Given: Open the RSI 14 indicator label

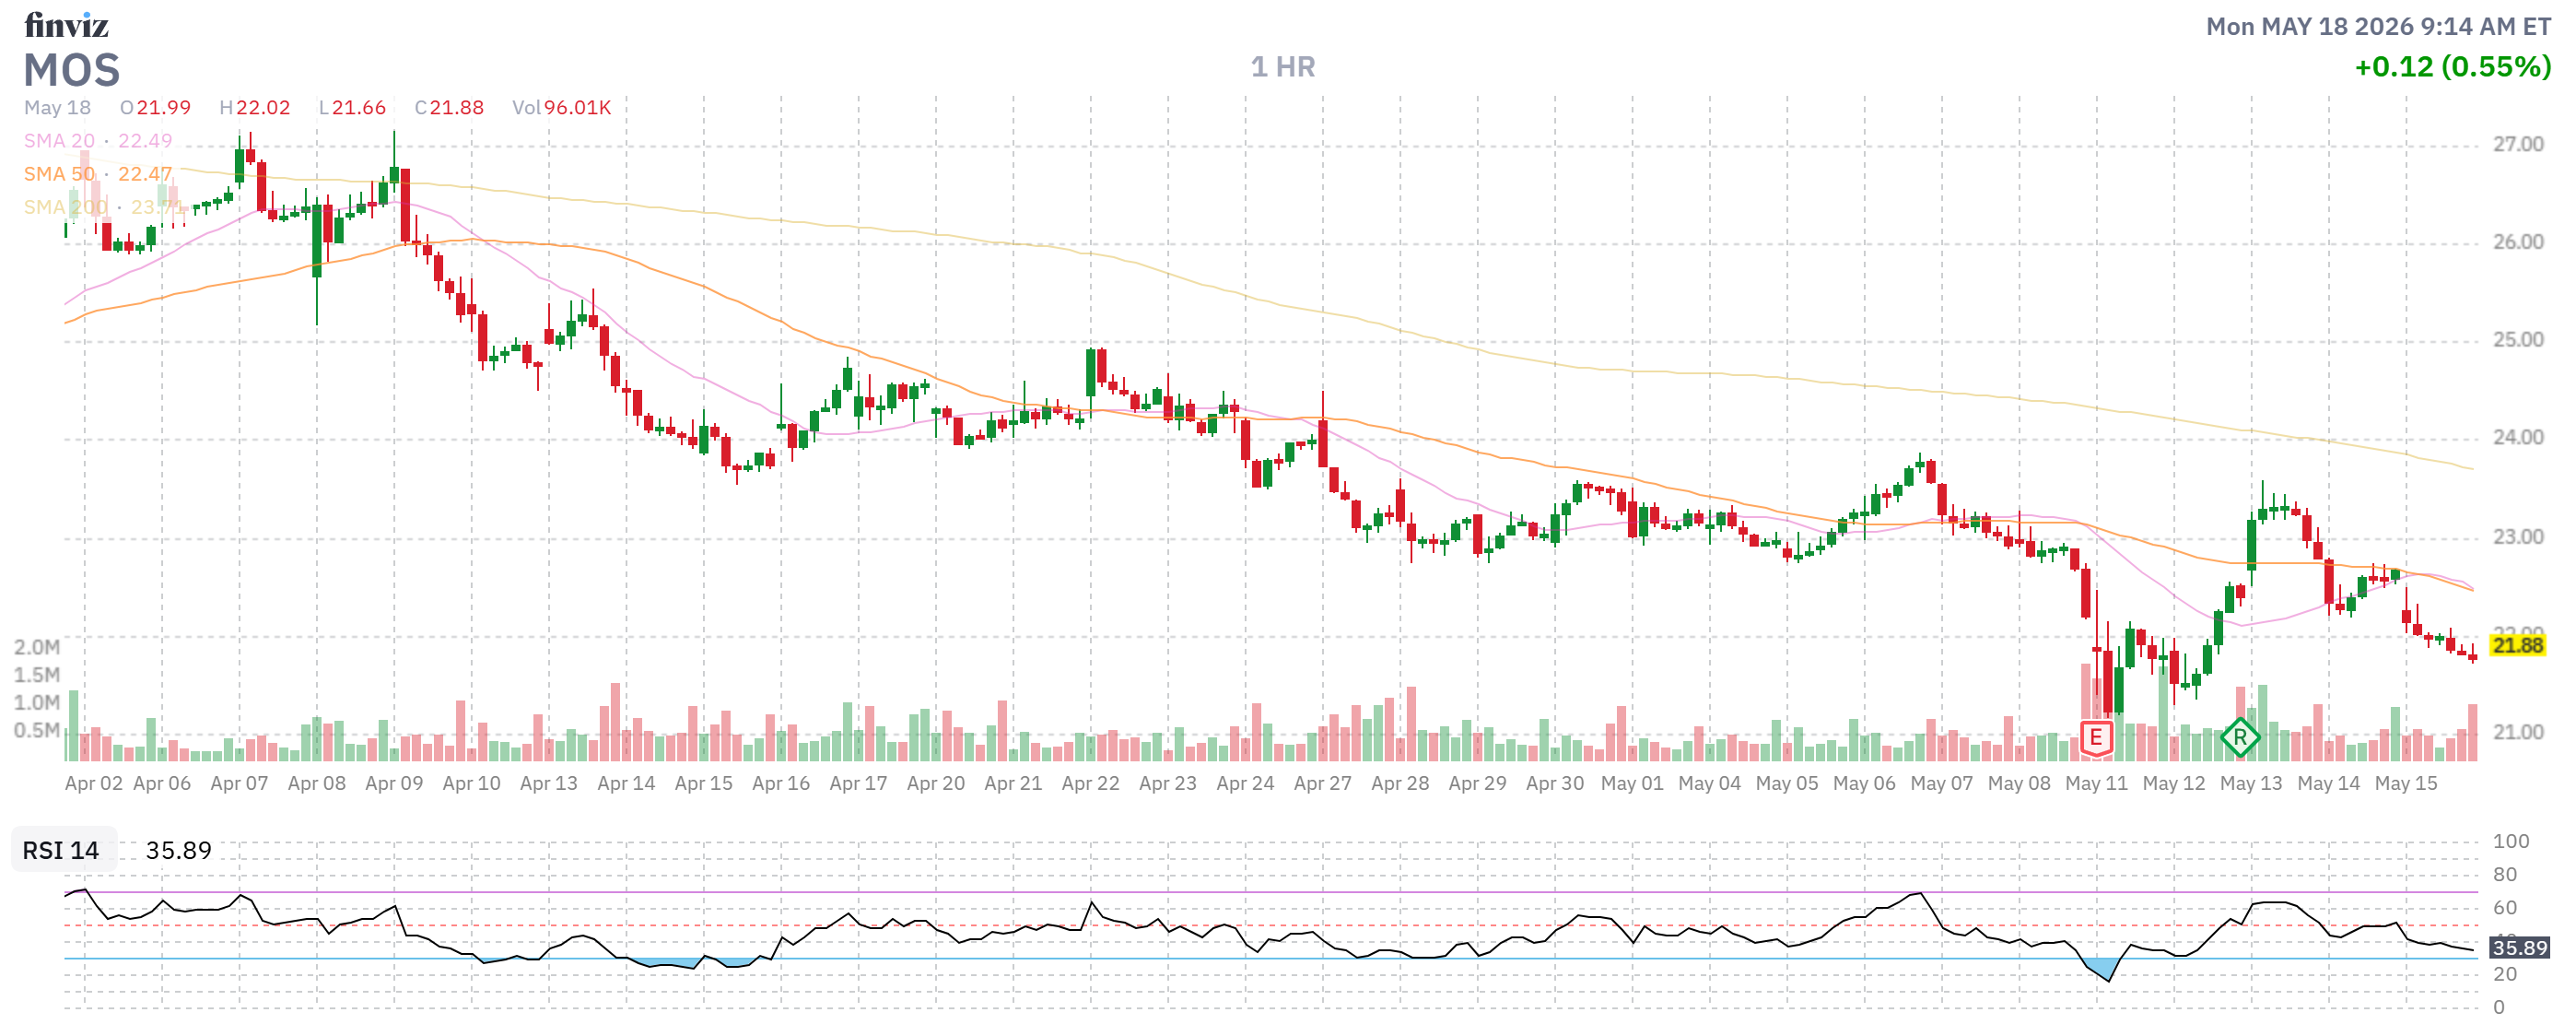Looking at the screenshot, I should 61,850.
